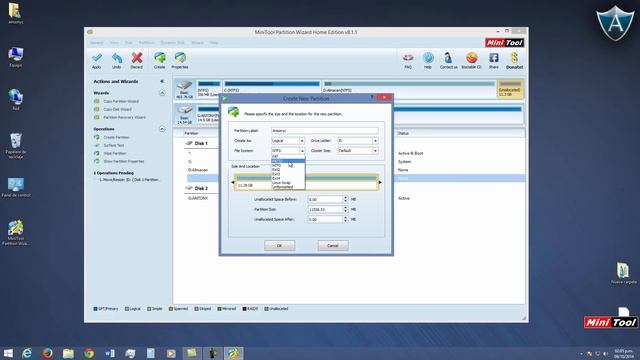This screenshot has height=360, width=640.
Task: Collapse the Actions and Wizards panel arrow
Action: 162,82
